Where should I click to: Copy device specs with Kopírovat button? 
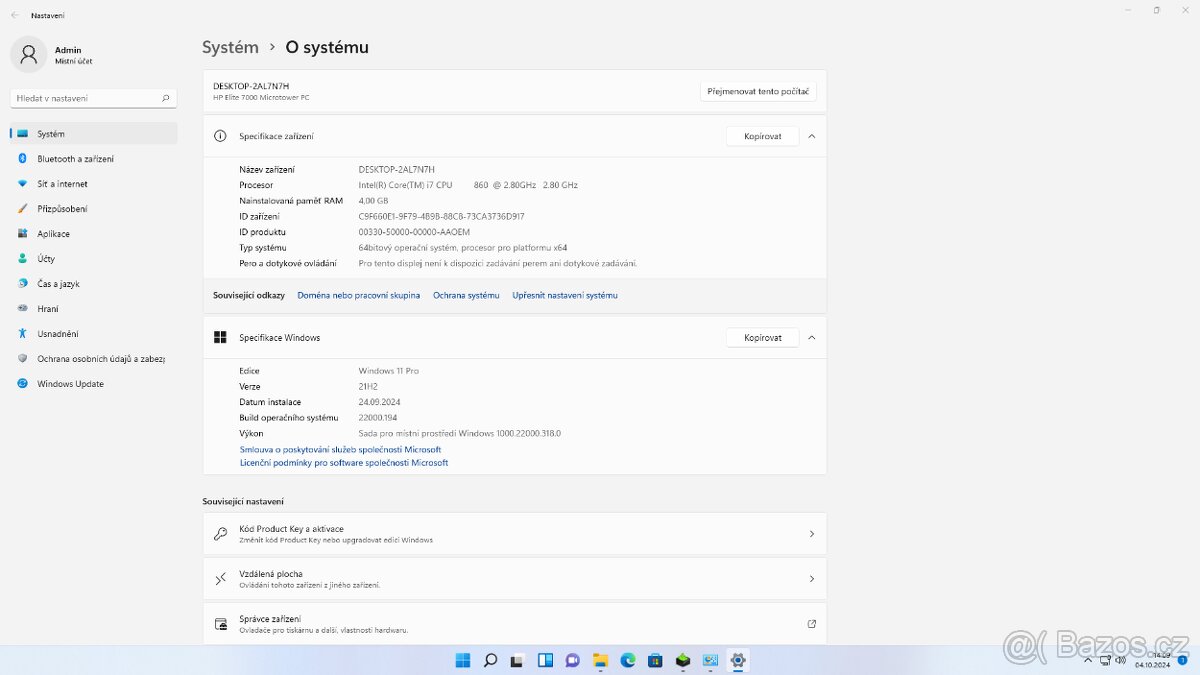point(762,136)
